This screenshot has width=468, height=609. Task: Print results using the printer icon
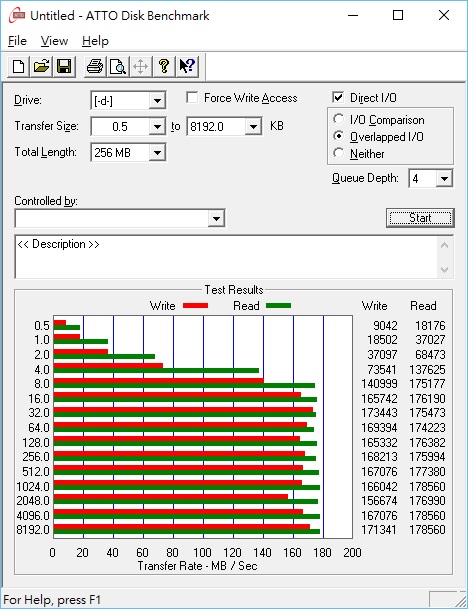click(x=95, y=66)
